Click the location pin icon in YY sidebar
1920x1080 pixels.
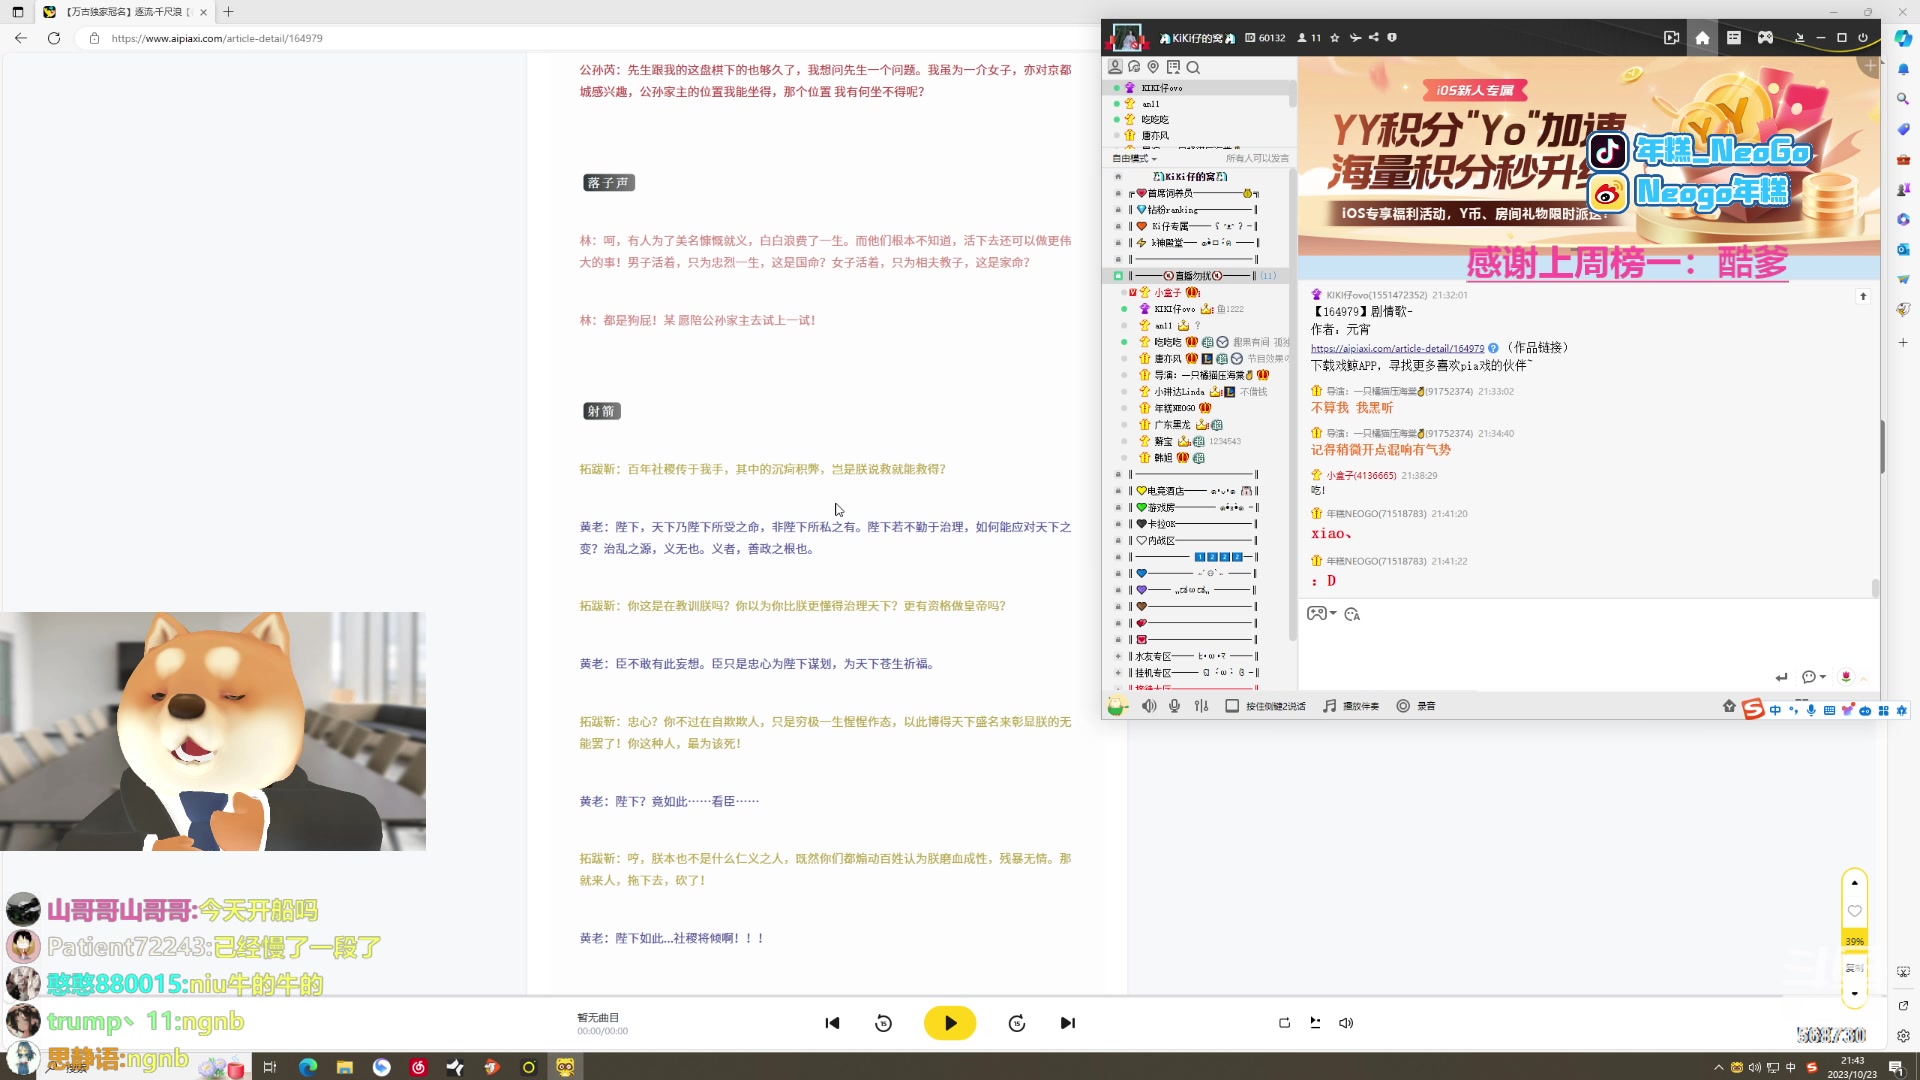[1153, 67]
